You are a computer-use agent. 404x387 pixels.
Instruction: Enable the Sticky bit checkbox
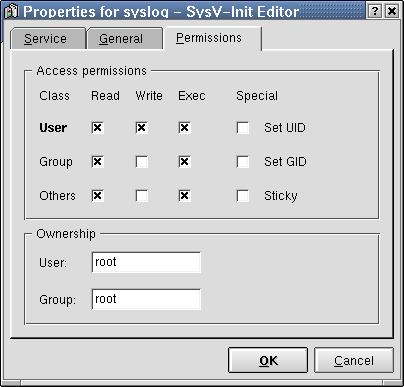pyautogui.click(x=243, y=196)
